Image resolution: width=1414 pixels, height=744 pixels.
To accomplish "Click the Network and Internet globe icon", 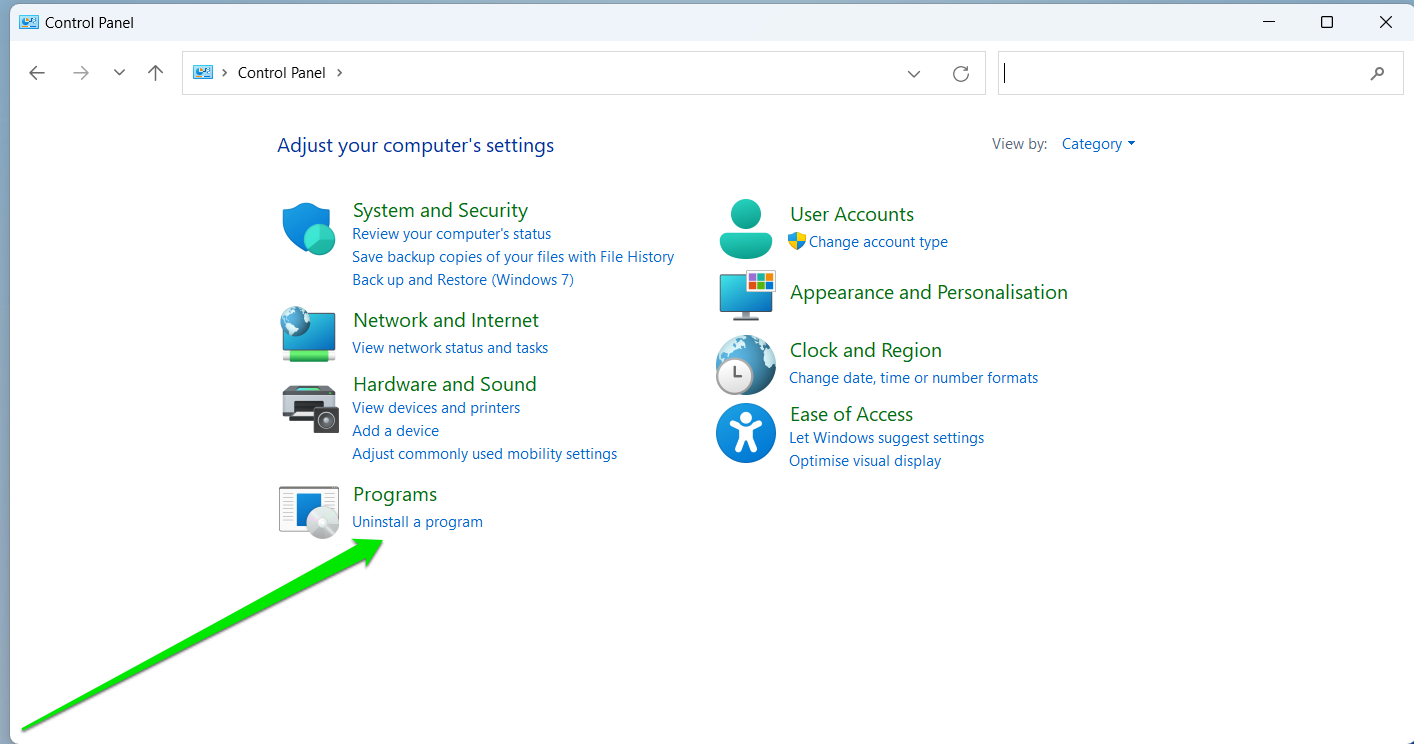I will coord(308,334).
